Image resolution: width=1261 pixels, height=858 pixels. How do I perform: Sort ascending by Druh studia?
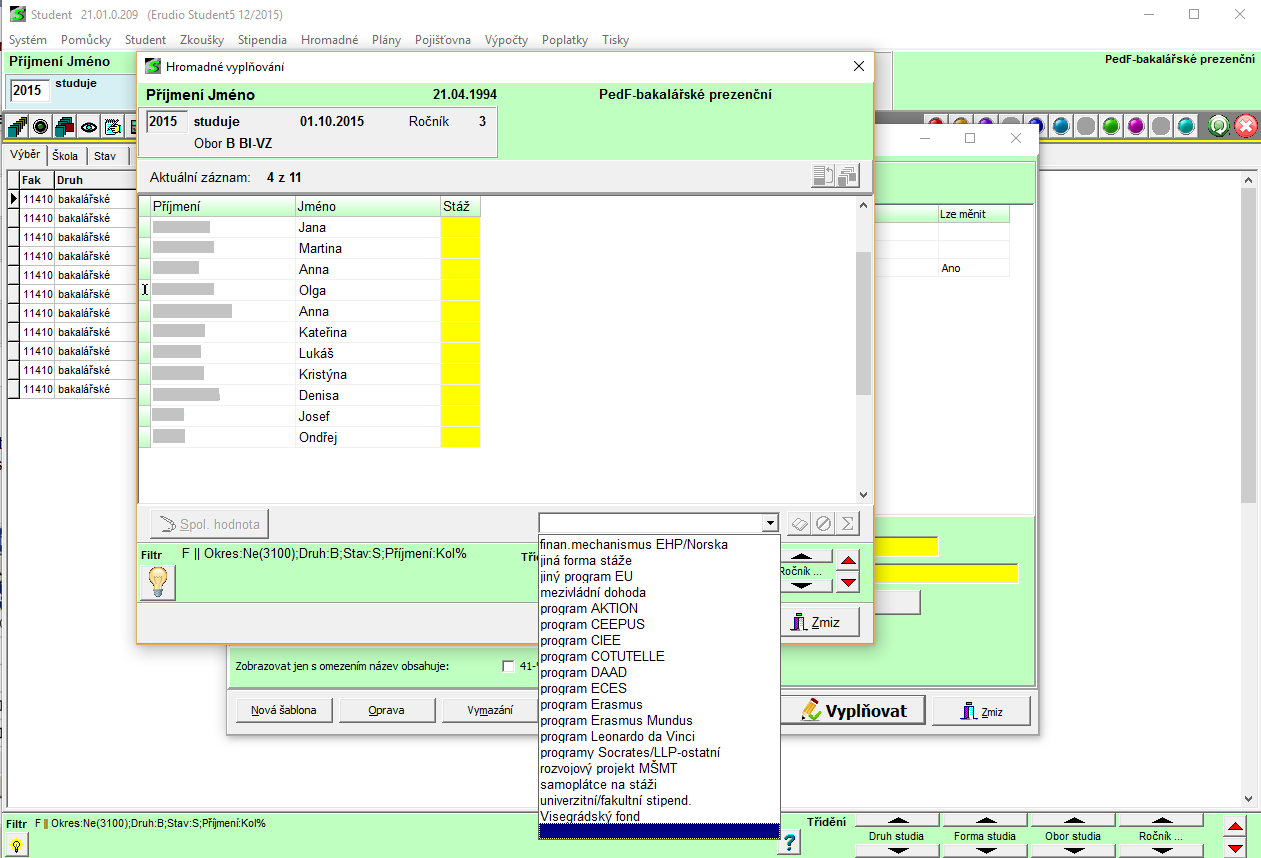click(895, 822)
